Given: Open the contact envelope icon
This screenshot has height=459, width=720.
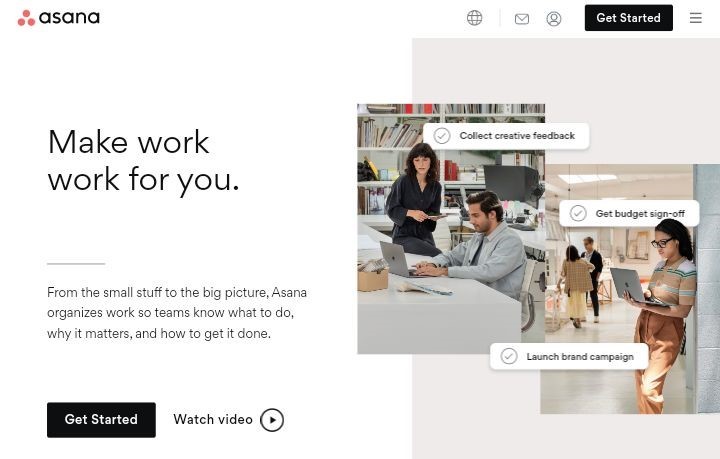Looking at the screenshot, I should (x=522, y=19).
